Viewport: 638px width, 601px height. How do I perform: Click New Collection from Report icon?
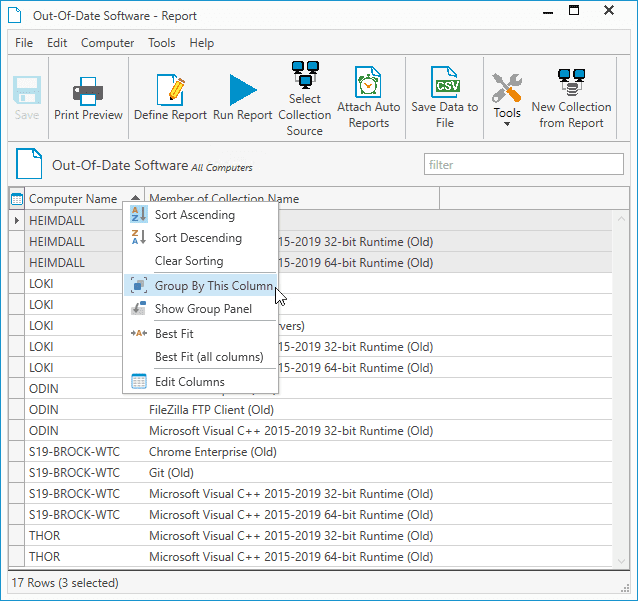pyautogui.click(x=571, y=82)
